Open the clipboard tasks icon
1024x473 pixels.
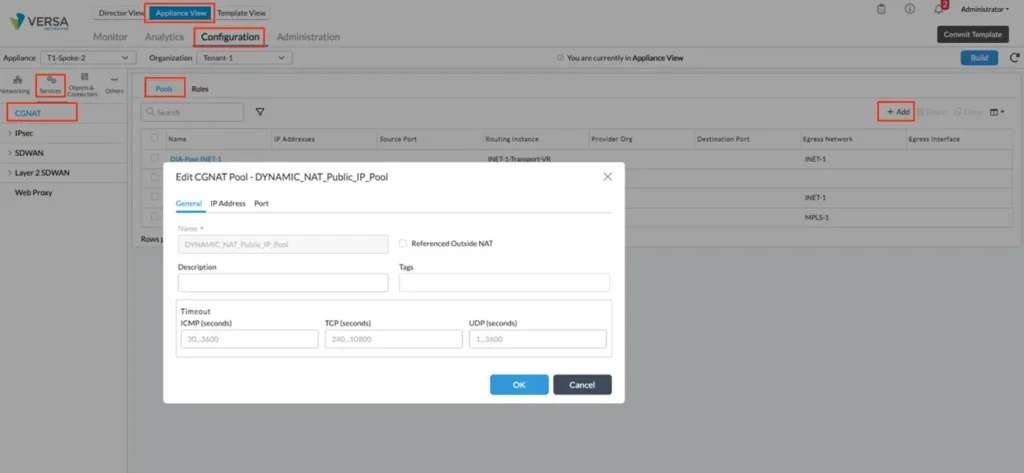tap(881, 9)
